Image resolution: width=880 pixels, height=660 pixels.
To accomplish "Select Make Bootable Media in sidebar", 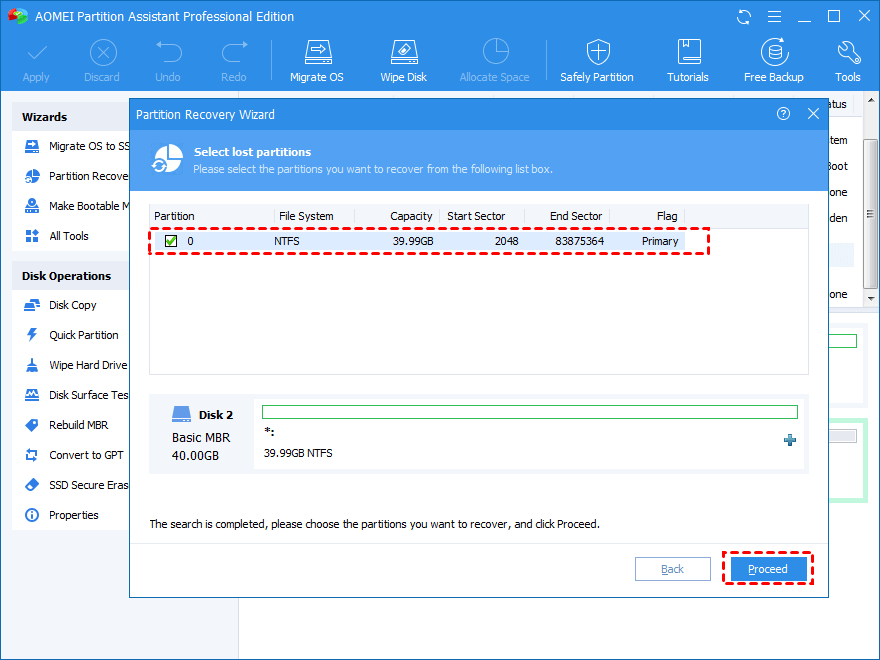I will 76,206.
